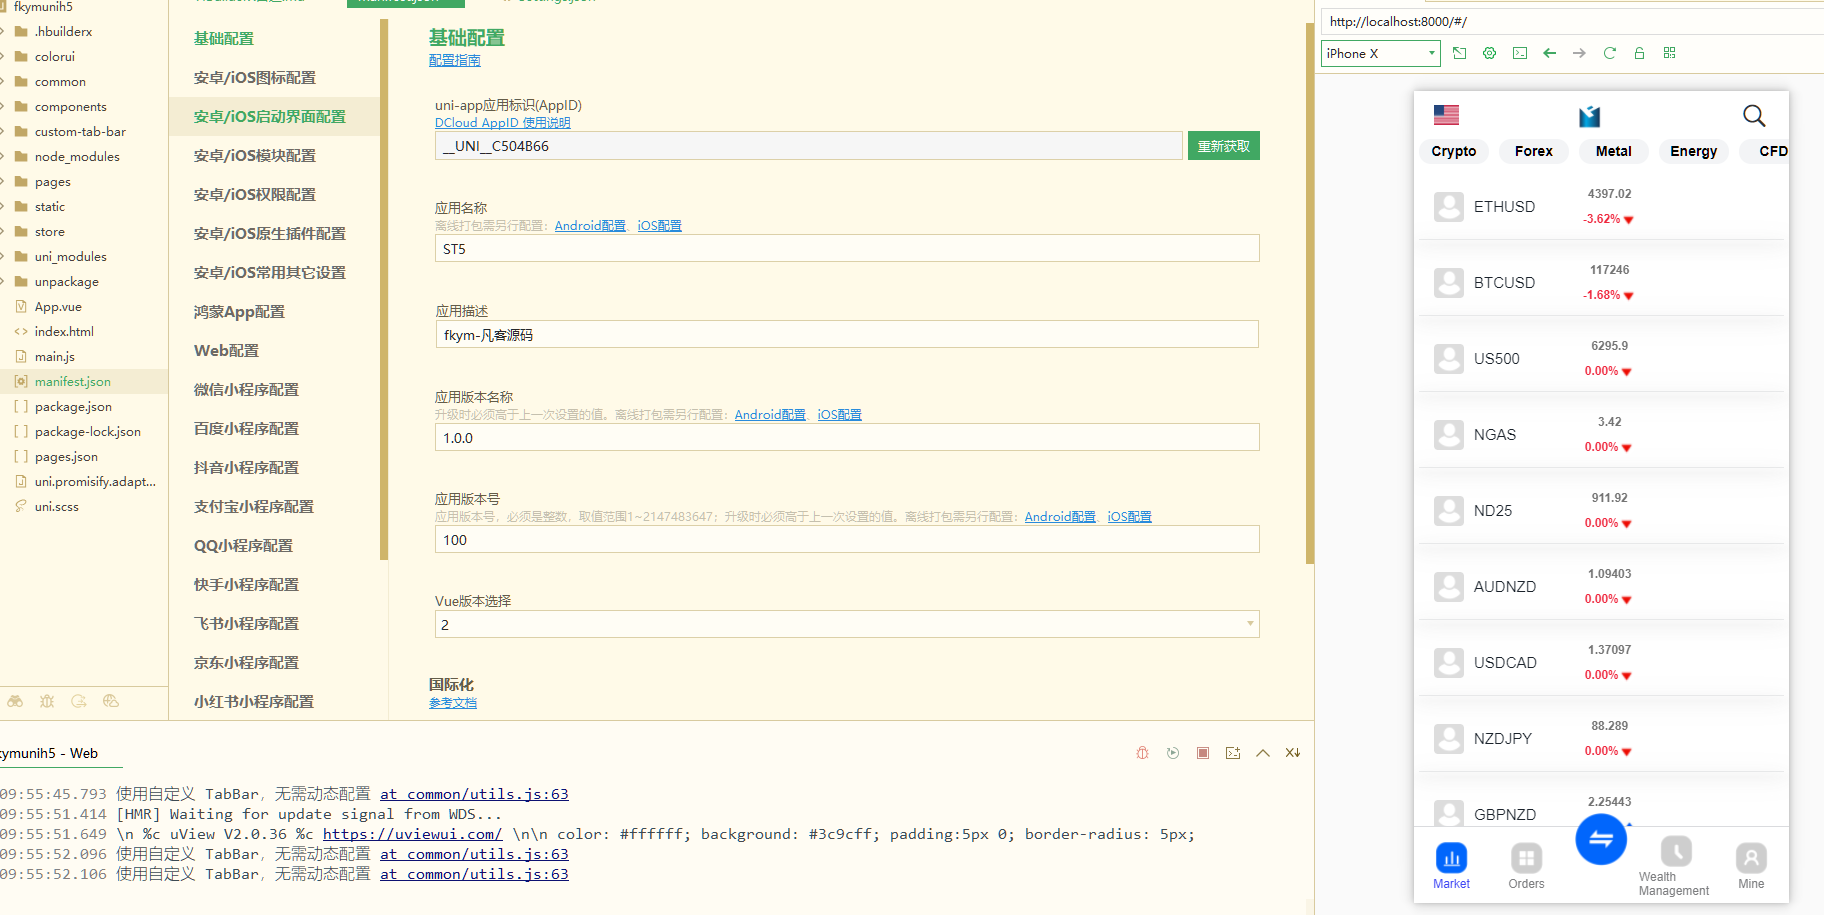Click the green back arrow in preview toolbar

pos(1549,53)
